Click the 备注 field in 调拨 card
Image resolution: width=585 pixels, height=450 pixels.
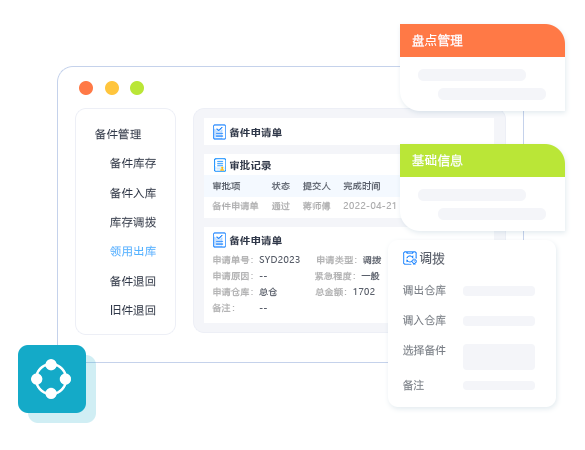[499, 385]
